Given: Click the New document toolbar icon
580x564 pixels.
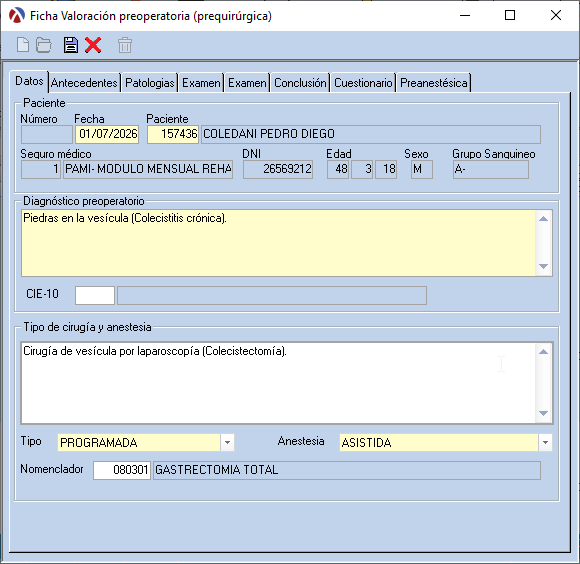Looking at the screenshot, I should [x=23, y=45].
